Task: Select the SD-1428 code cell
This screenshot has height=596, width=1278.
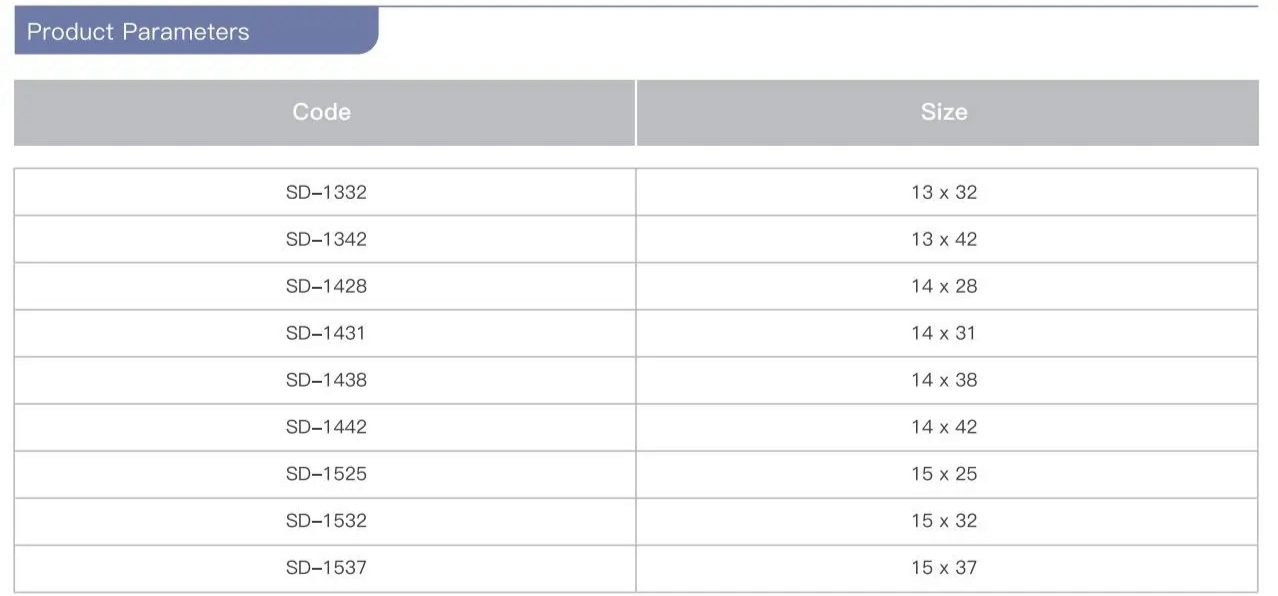Action: point(326,286)
